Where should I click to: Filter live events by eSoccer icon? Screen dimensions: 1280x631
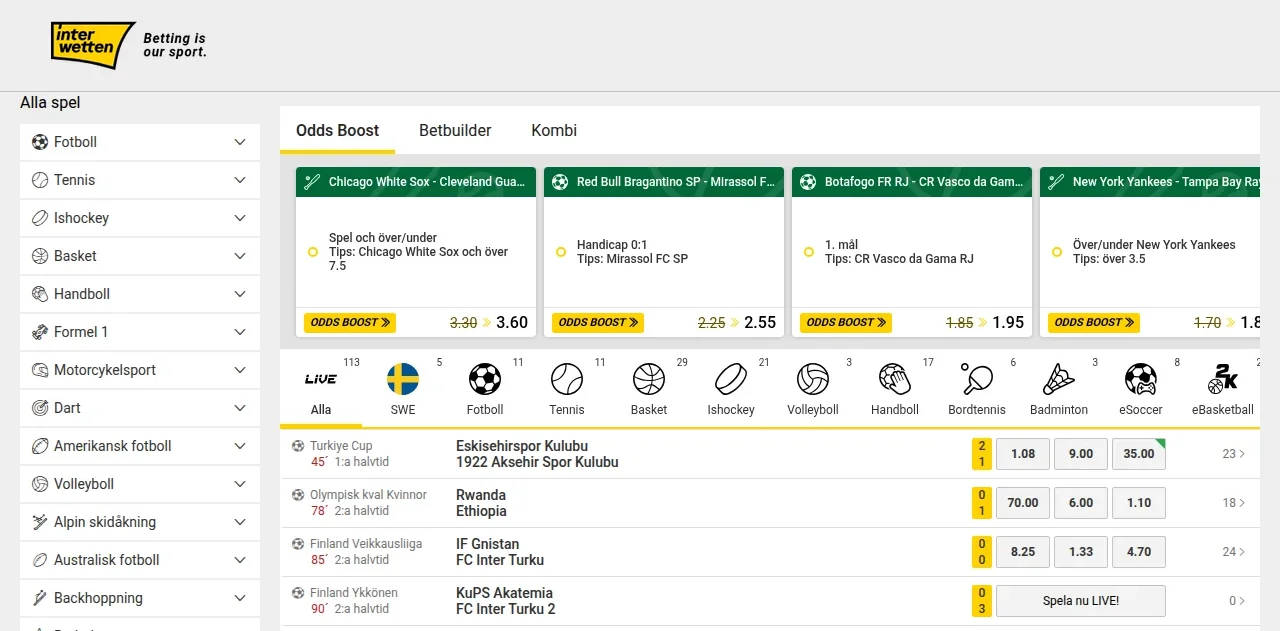pyautogui.click(x=1141, y=379)
